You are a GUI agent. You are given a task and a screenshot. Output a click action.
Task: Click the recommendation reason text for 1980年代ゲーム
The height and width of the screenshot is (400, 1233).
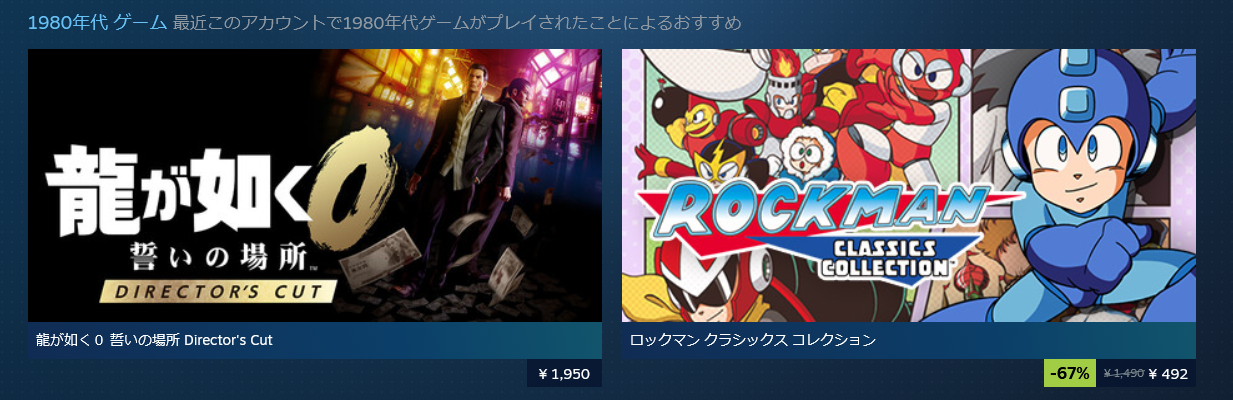click(458, 22)
